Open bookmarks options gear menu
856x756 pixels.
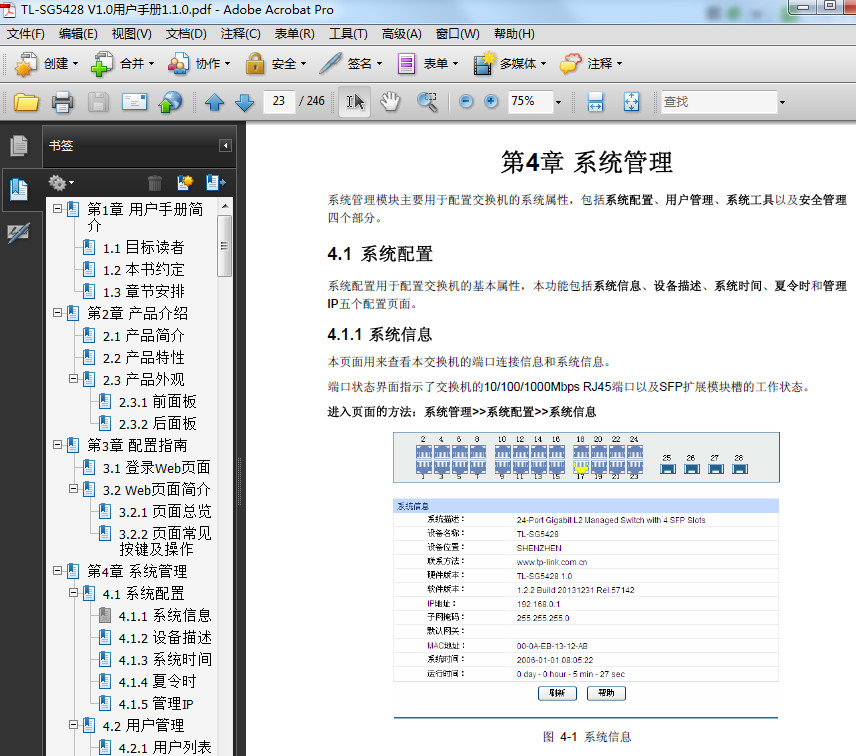tap(61, 182)
